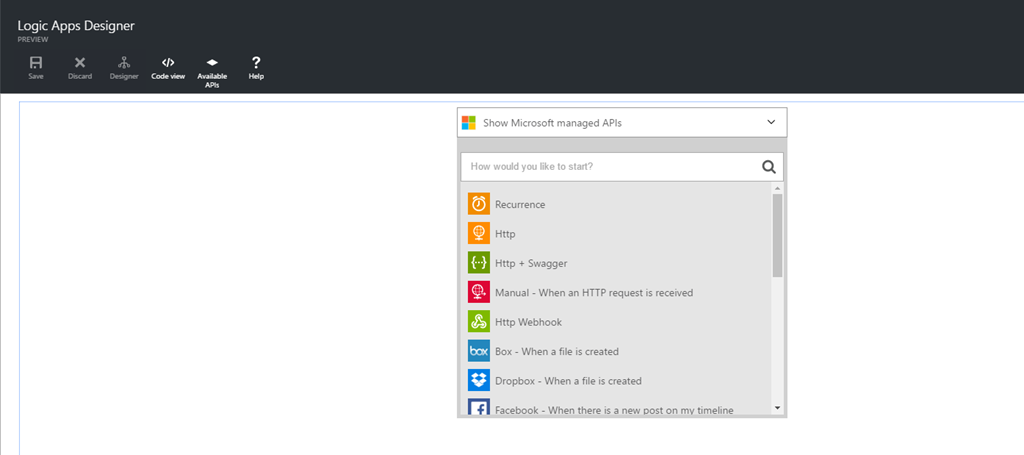Select the Http Webhook icon
The image size is (1024, 455).
(x=479, y=322)
